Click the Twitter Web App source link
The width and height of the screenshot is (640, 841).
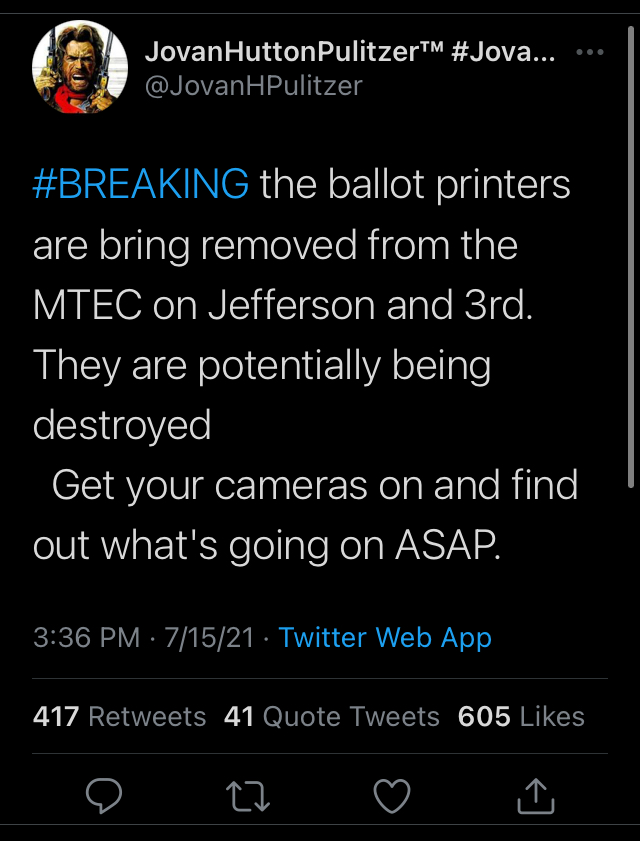385,637
